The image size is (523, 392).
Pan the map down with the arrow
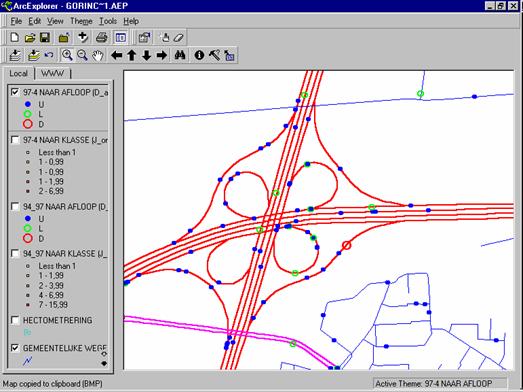tap(146, 55)
